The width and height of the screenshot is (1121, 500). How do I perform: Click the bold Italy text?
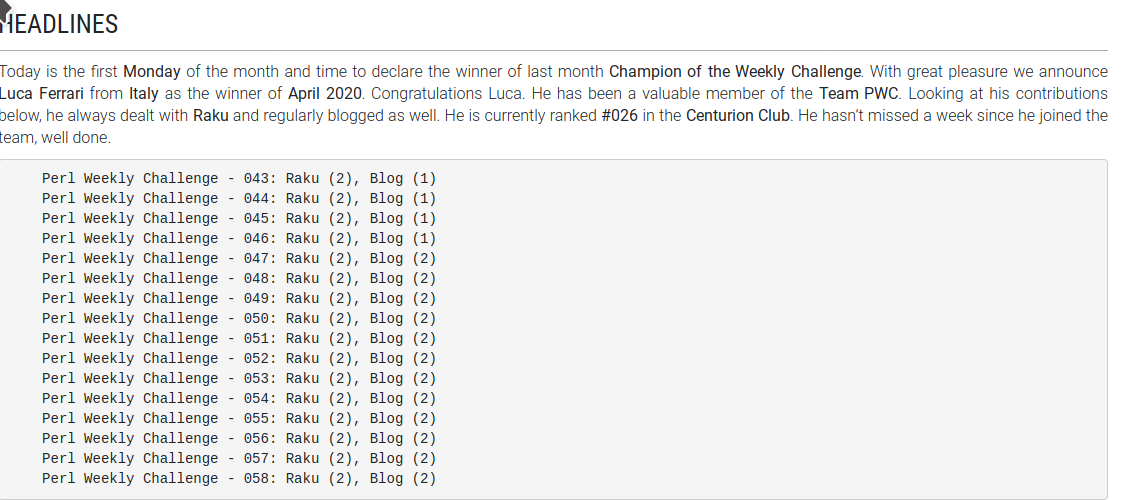[144, 94]
